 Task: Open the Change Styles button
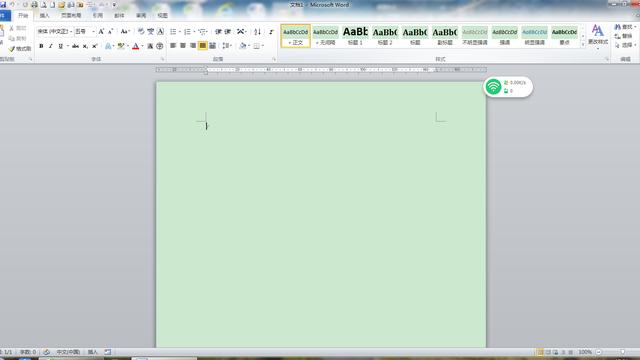[x=598, y=36]
